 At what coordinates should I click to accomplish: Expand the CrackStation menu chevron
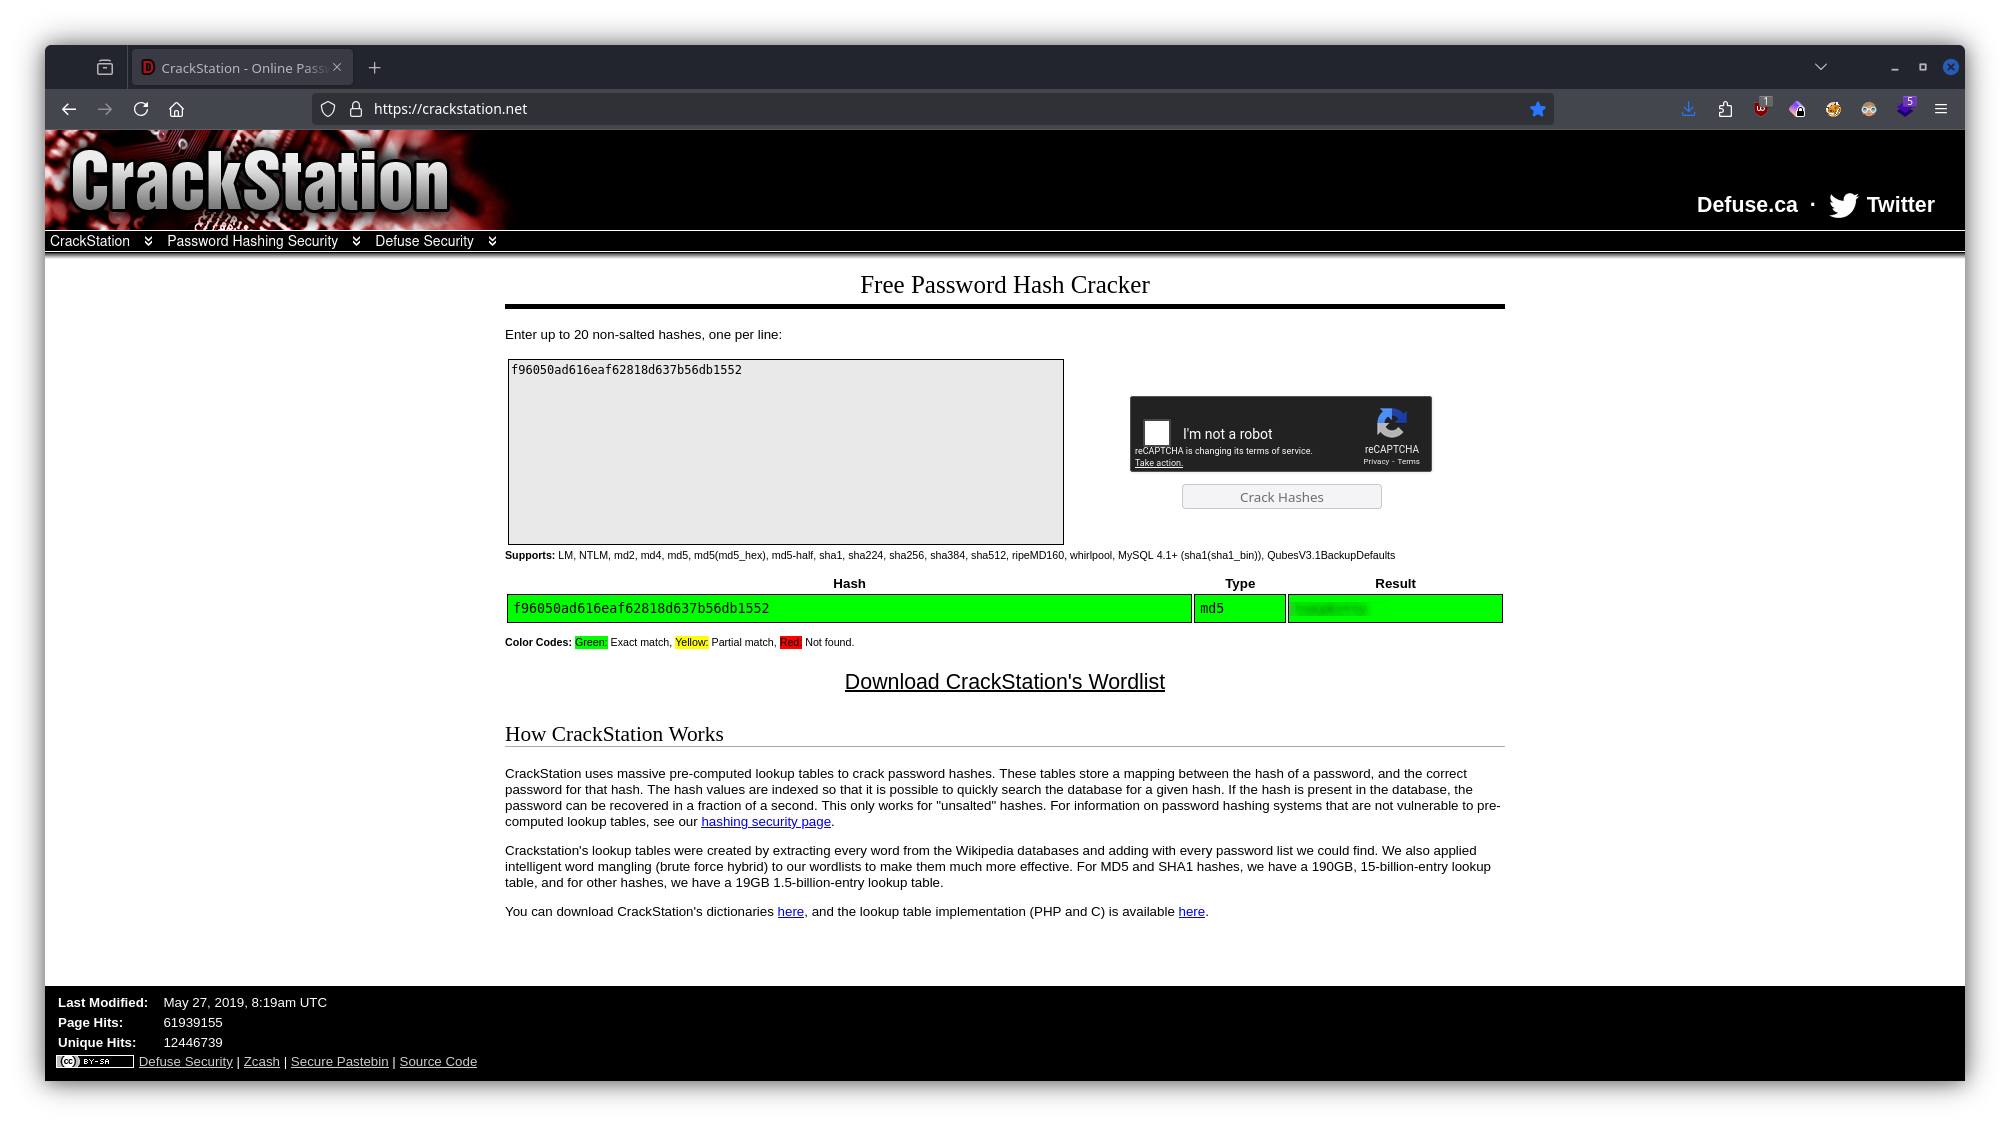(148, 241)
